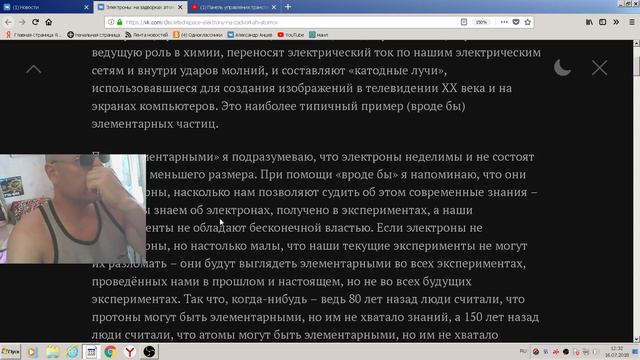Screen dimensions: 640x360
Task: Save page to Pocket
Action: click(x=516, y=22)
